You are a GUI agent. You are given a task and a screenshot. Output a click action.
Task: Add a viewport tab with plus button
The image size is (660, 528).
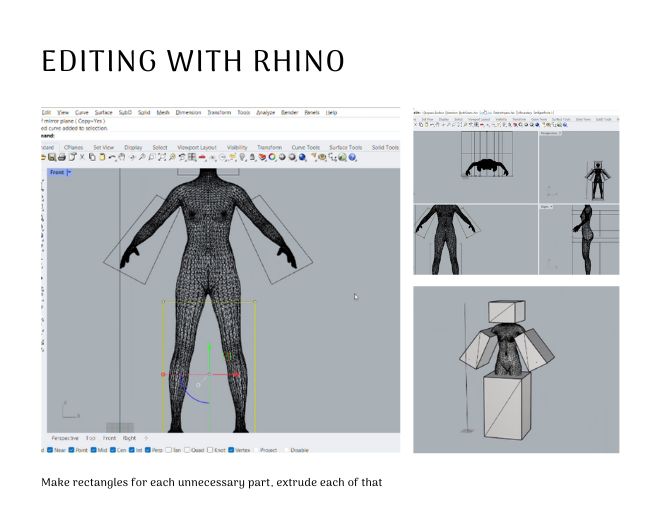146,438
